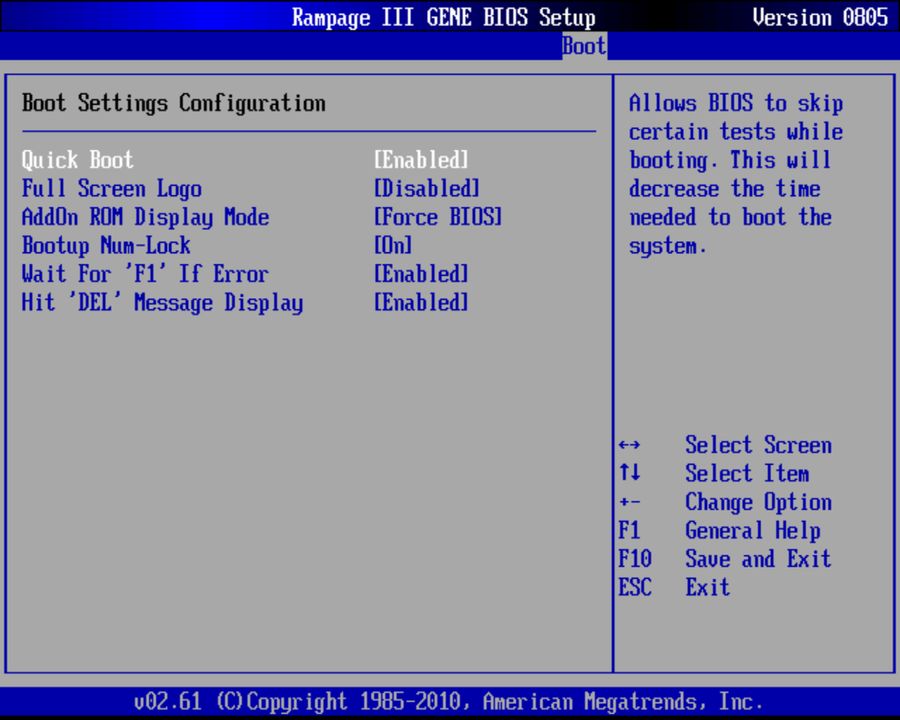Toggle Bootup Num-Lock [On] value
This screenshot has height=720, width=900.
click(x=393, y=246)
